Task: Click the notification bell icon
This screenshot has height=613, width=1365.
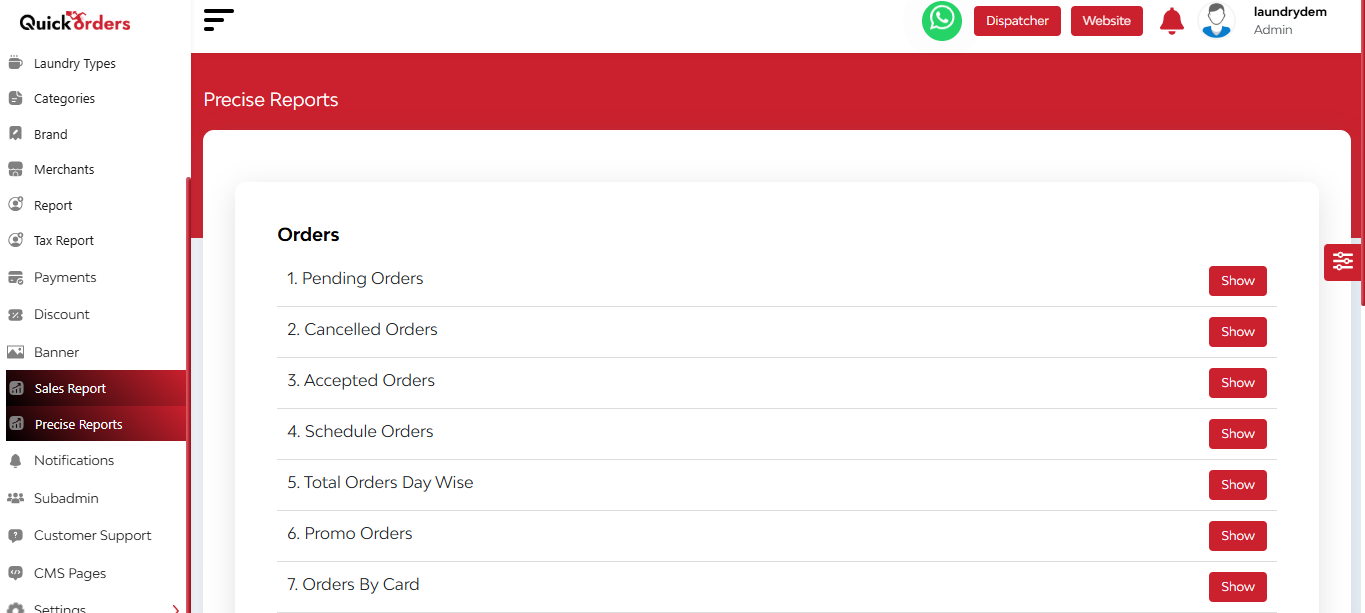Action: [x=1171, y=21]
